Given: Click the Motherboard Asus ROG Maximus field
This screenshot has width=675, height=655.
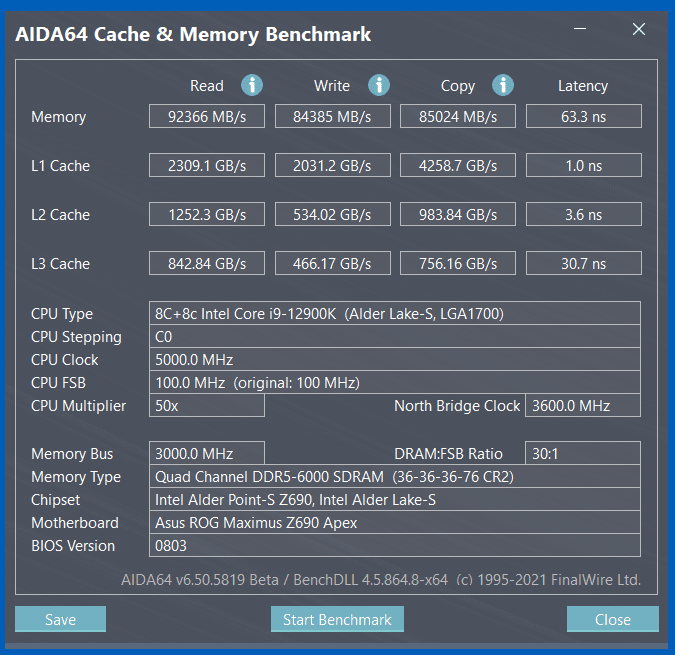Looking at the screenshot, I should pos(395,522).
